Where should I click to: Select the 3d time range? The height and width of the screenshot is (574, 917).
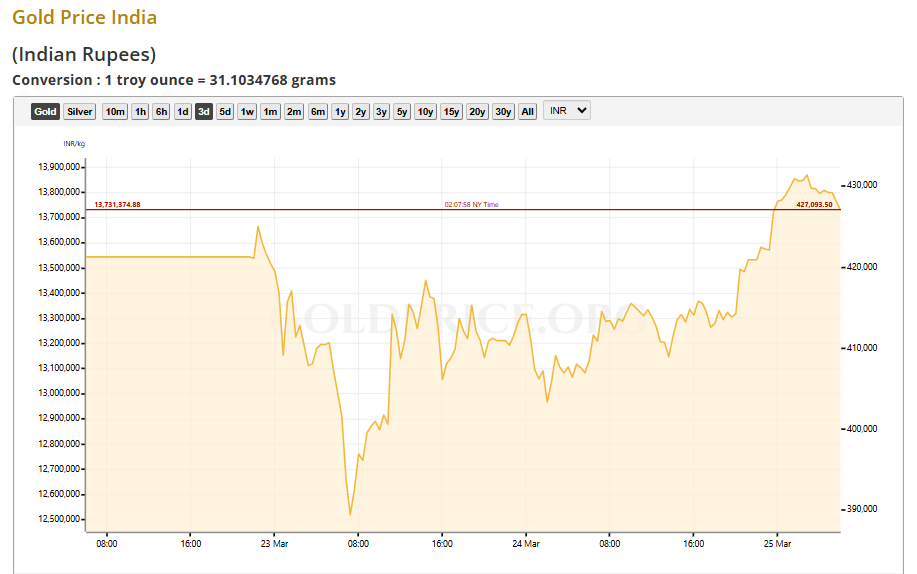coord(204,111)
